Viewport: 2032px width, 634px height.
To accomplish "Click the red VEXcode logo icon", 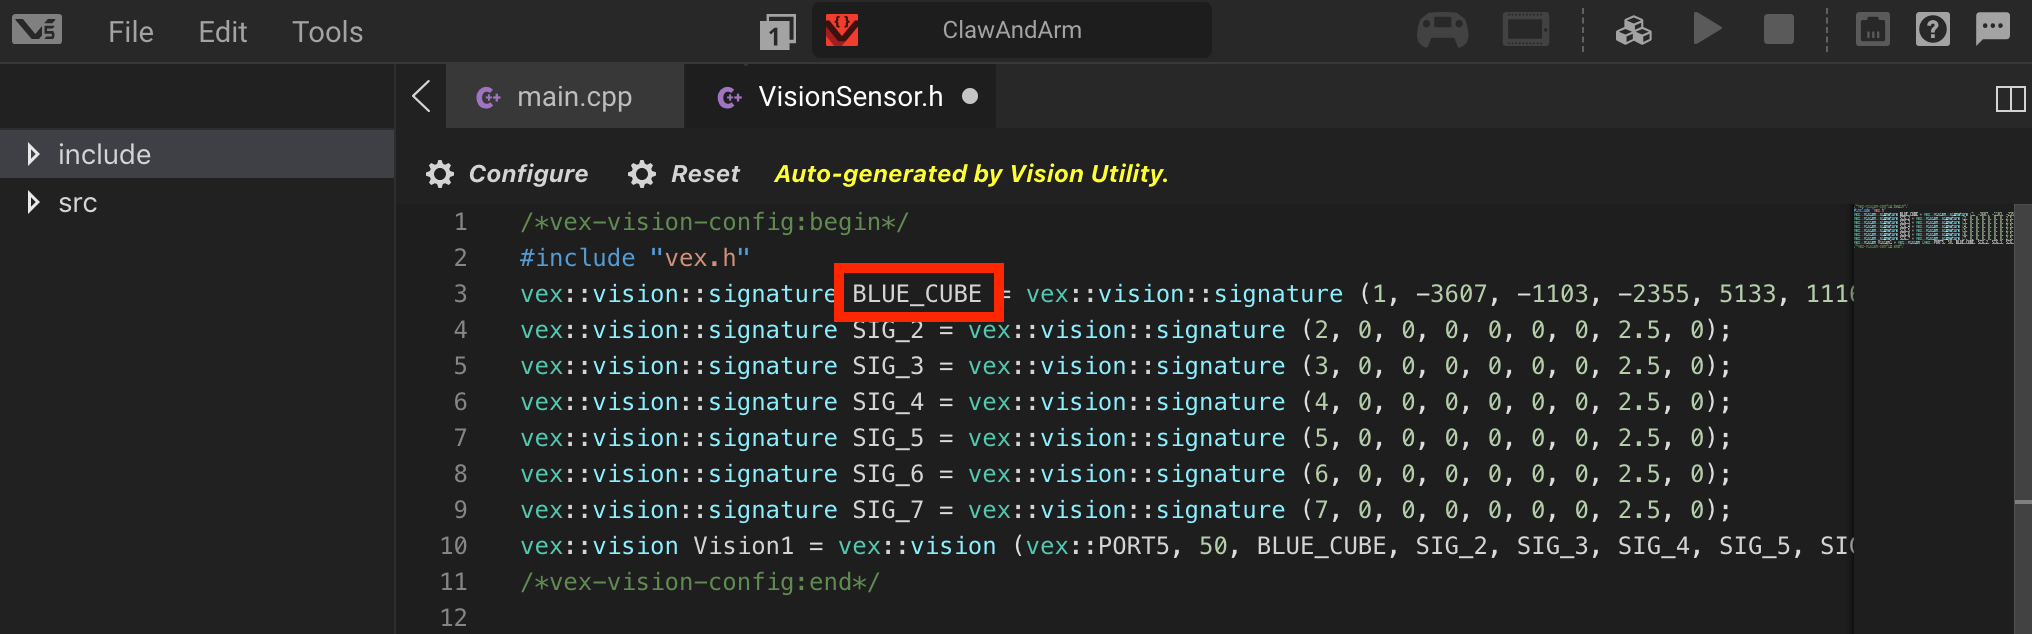I will 841,30.
